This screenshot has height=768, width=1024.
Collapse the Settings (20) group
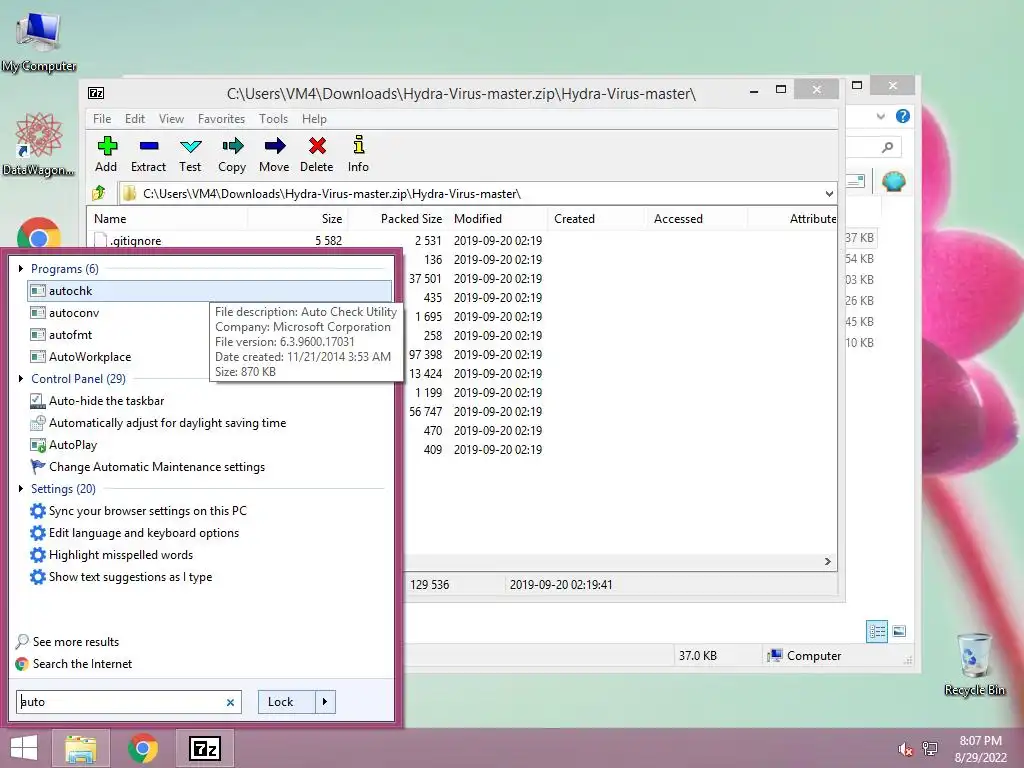click(21, 488)
